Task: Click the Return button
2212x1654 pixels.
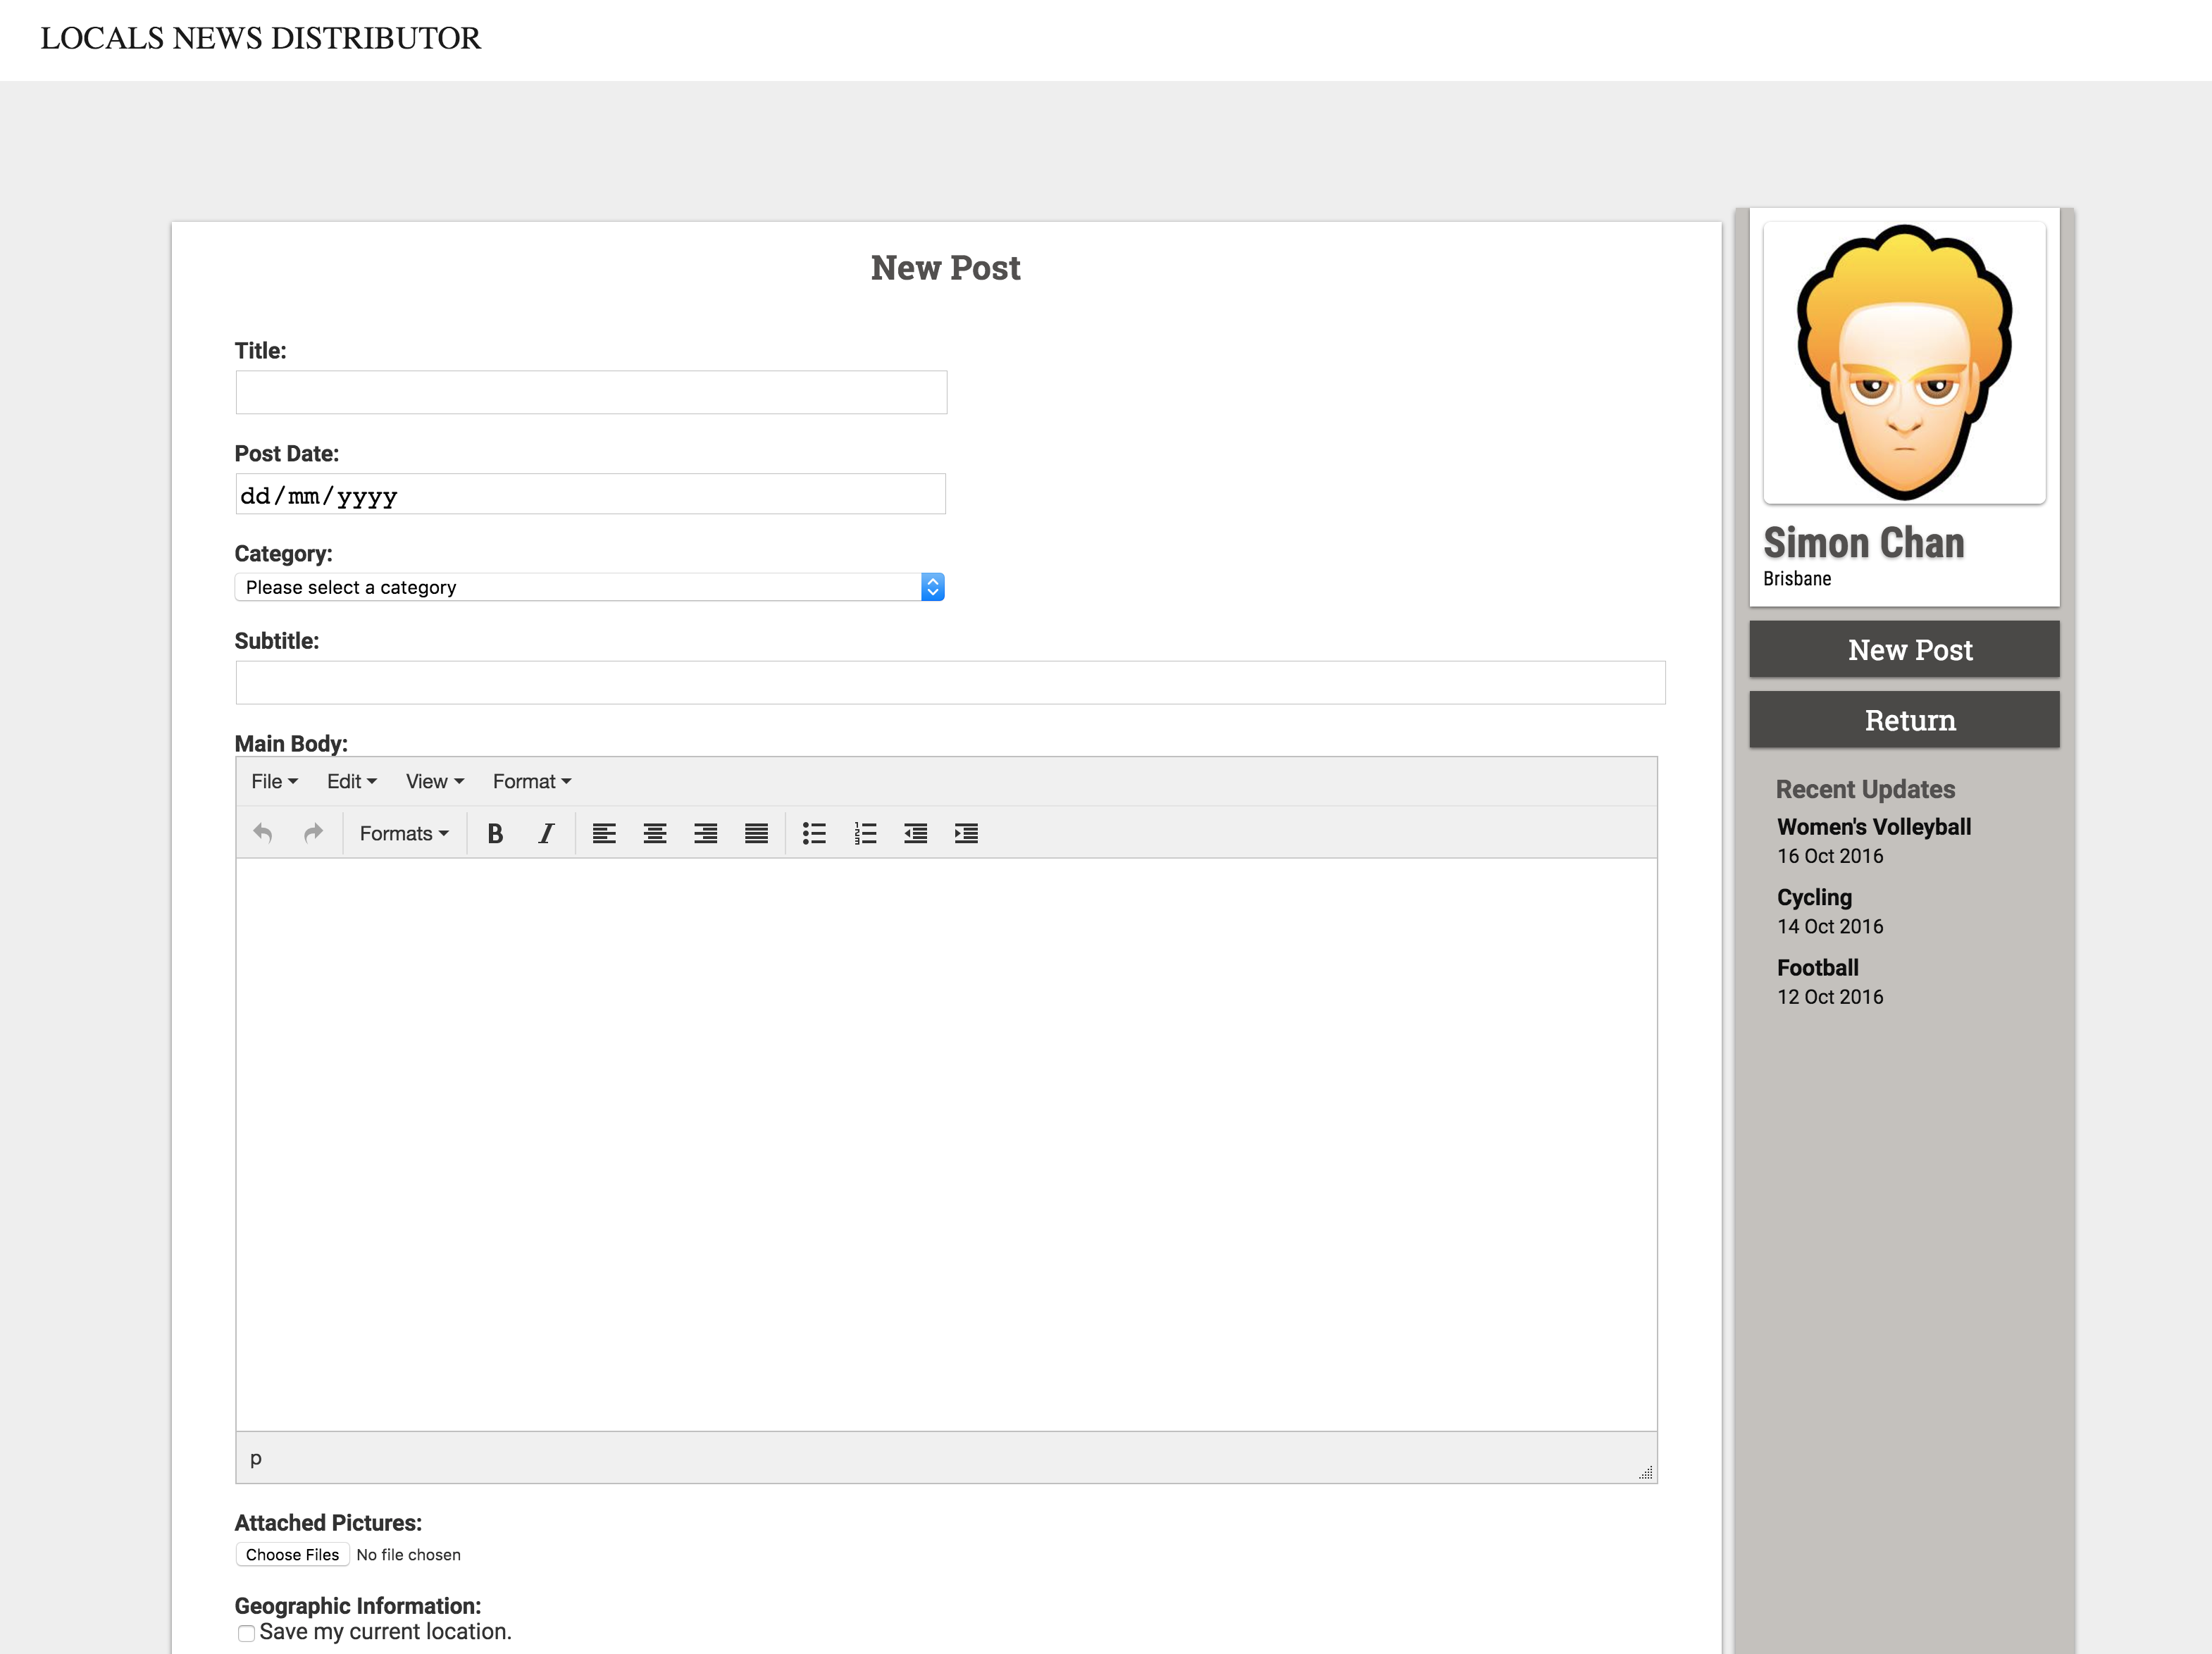Action: pyautogui.click(x=1904, y=719)
